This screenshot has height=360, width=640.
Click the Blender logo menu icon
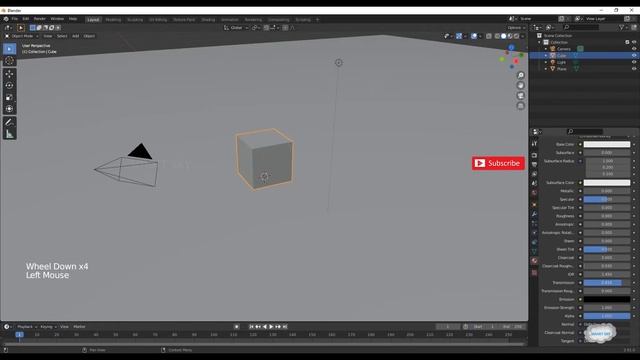(x=6, y=19)
